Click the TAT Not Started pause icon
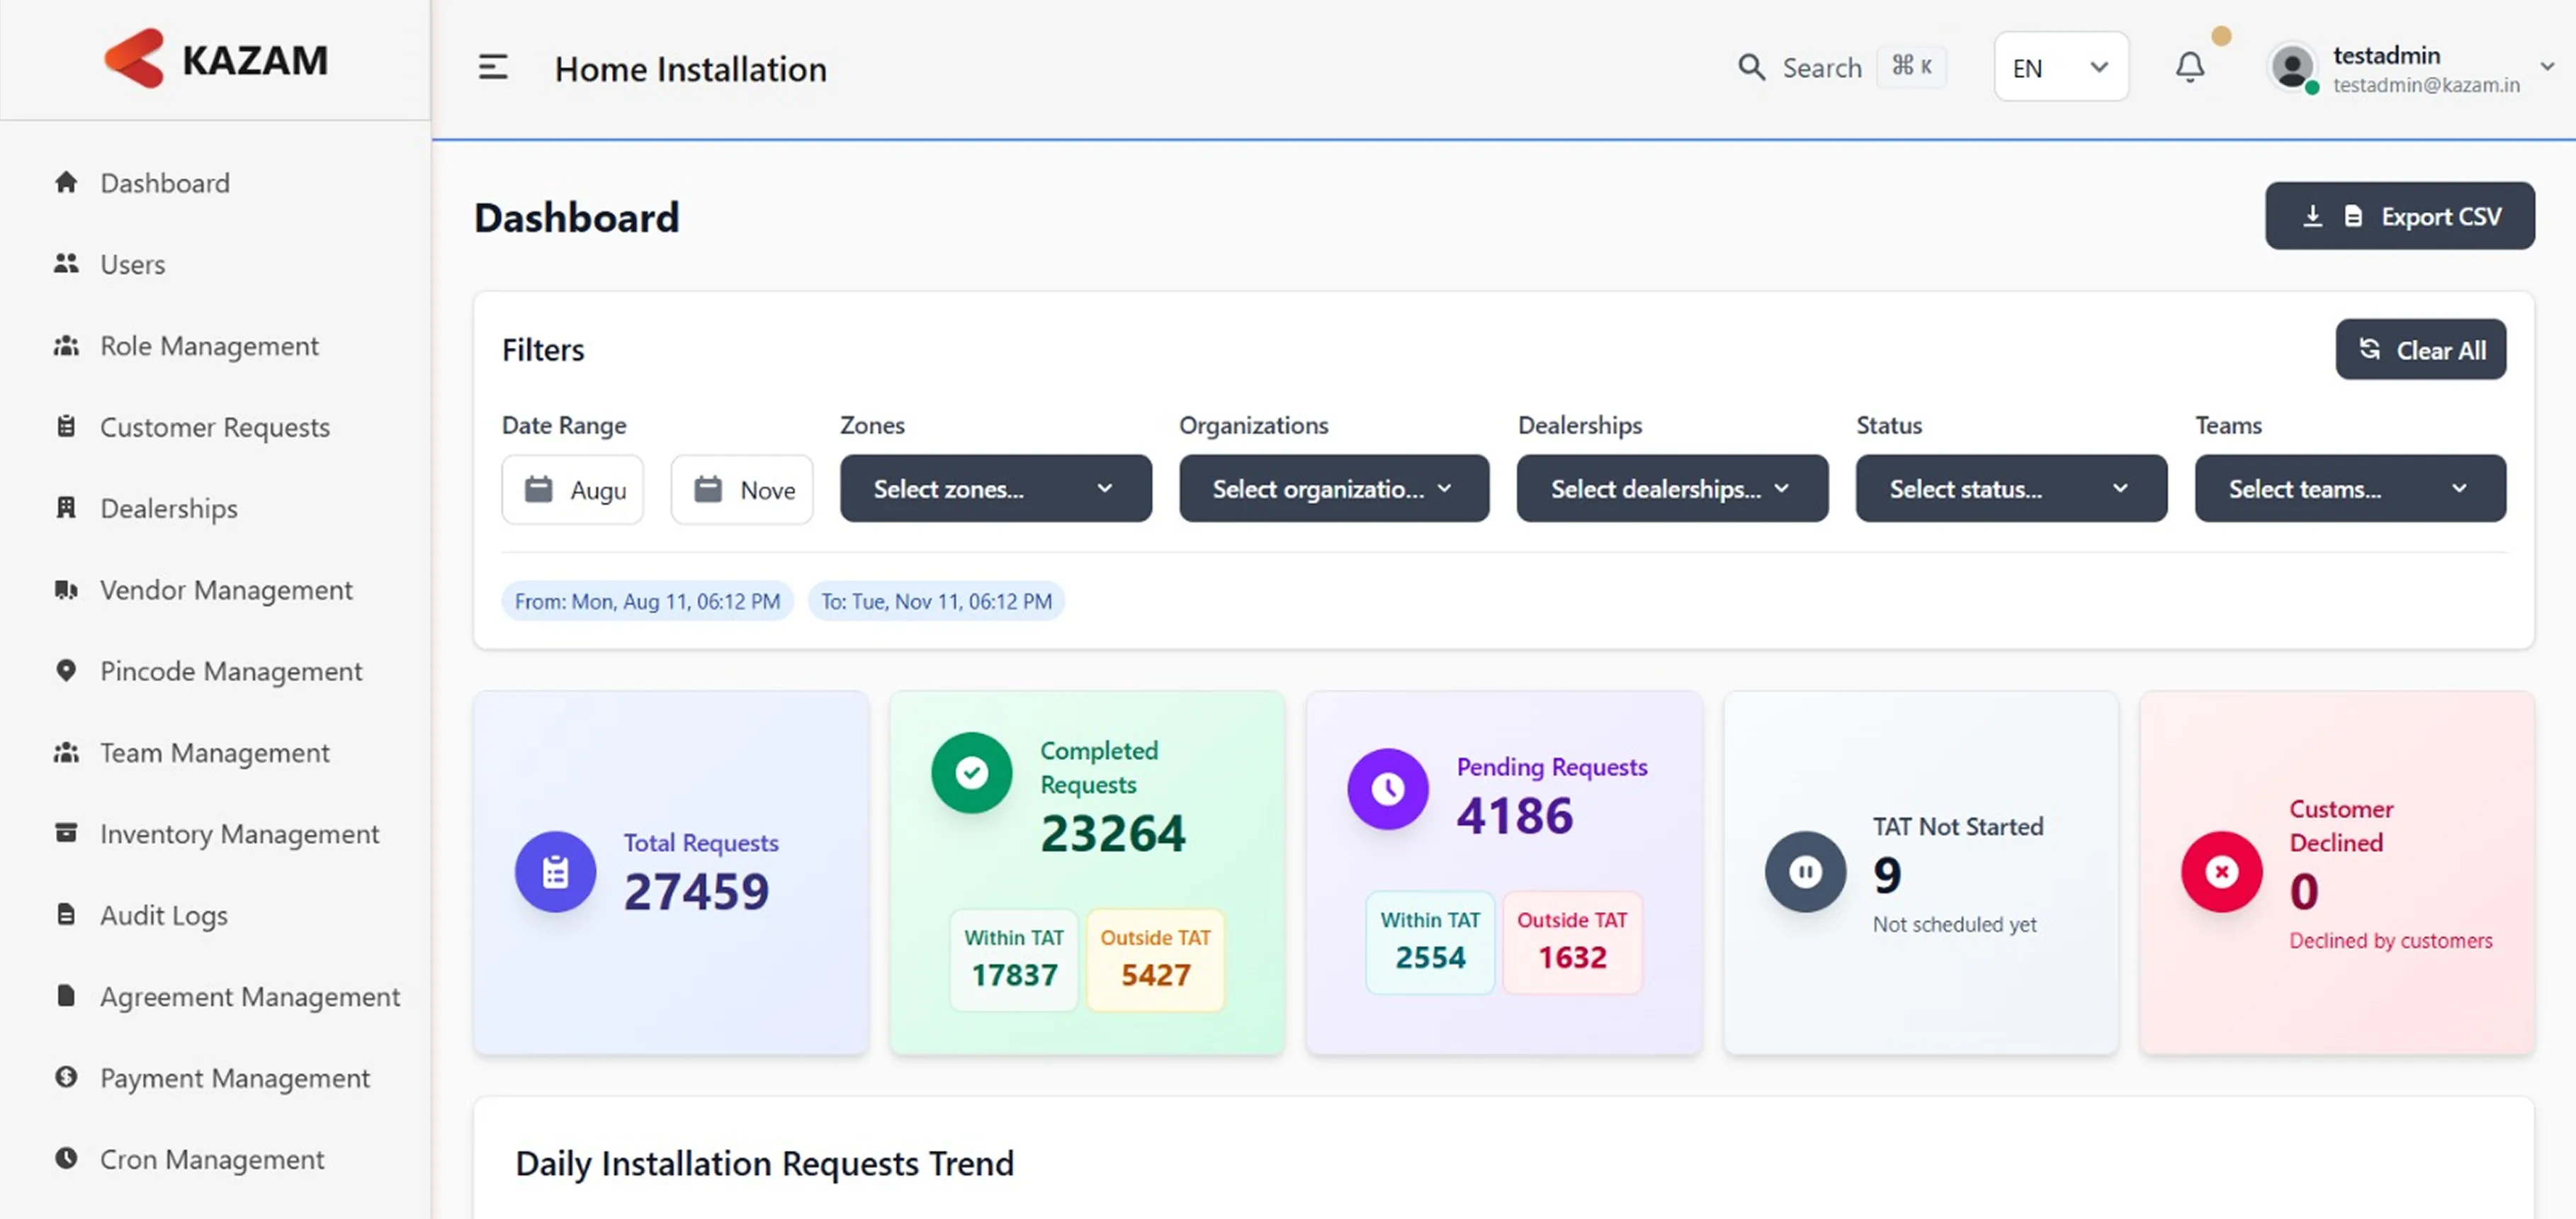 (1805, 871)
